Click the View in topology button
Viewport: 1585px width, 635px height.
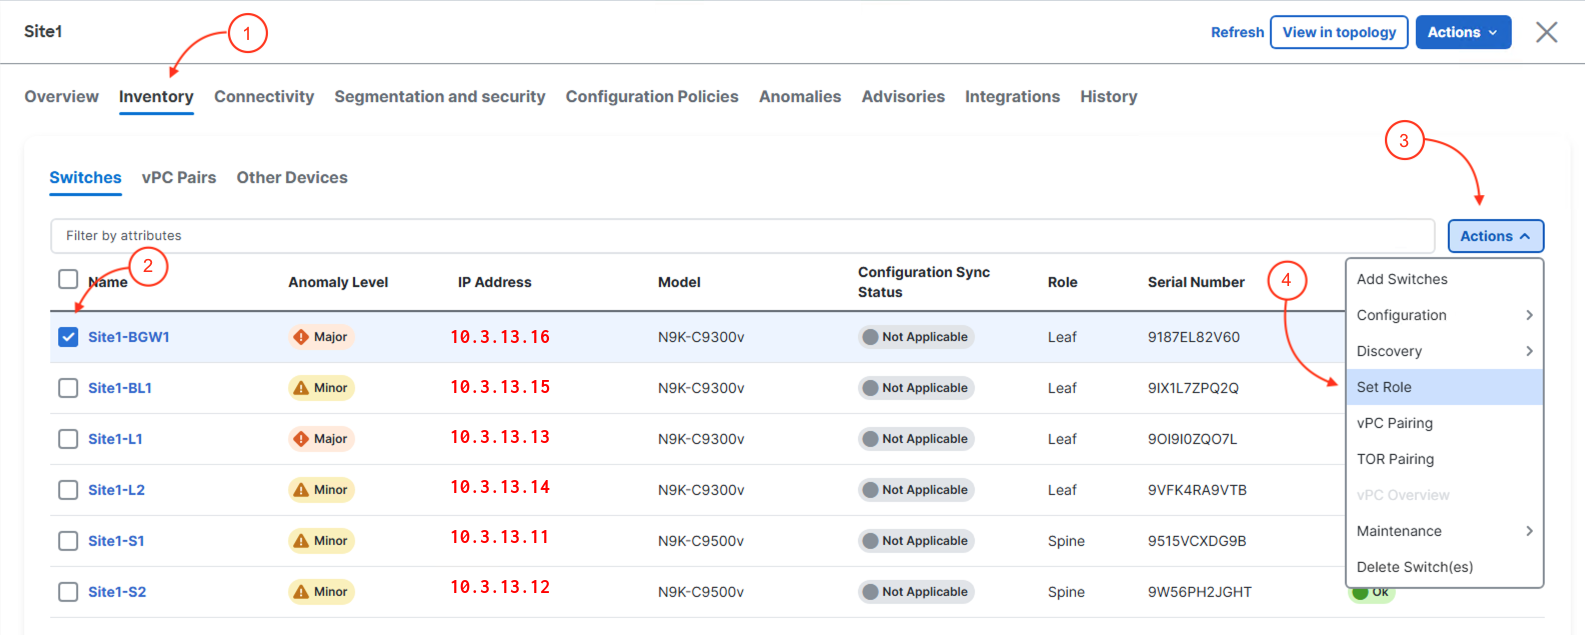point(1339,32)
